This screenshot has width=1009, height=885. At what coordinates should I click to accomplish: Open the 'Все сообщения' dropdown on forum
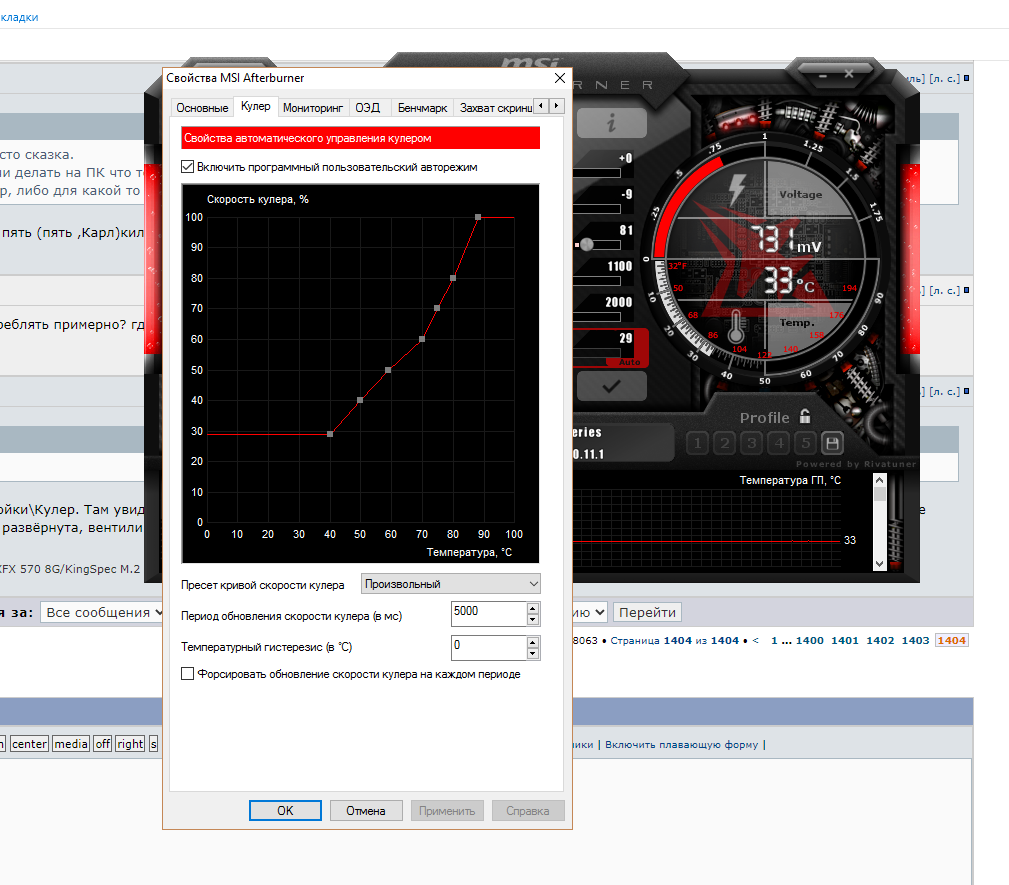(x=102, y=612)
